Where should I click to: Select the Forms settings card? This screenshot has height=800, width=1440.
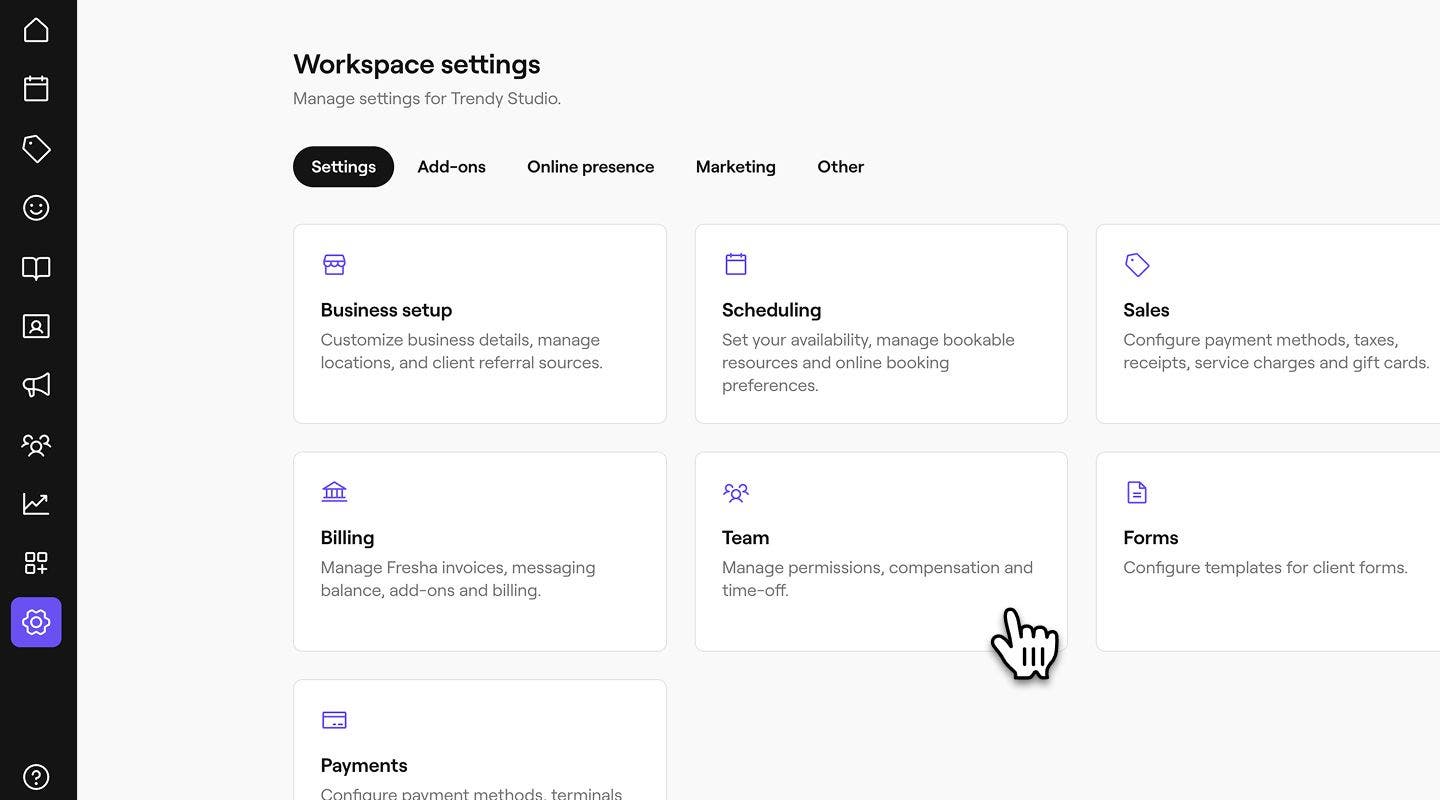click(x=1267, y=552)
